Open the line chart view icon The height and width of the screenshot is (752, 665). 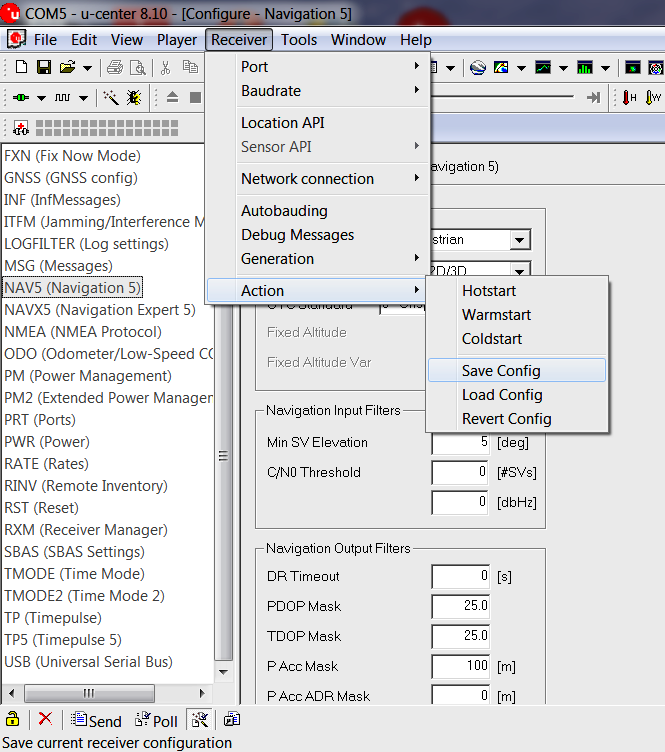click(543, 68)
